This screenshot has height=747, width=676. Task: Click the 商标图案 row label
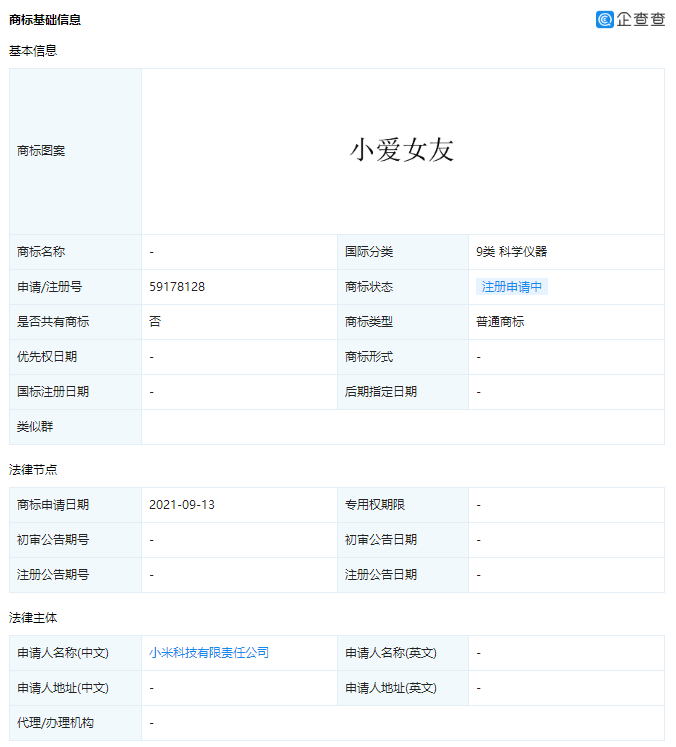41,151
